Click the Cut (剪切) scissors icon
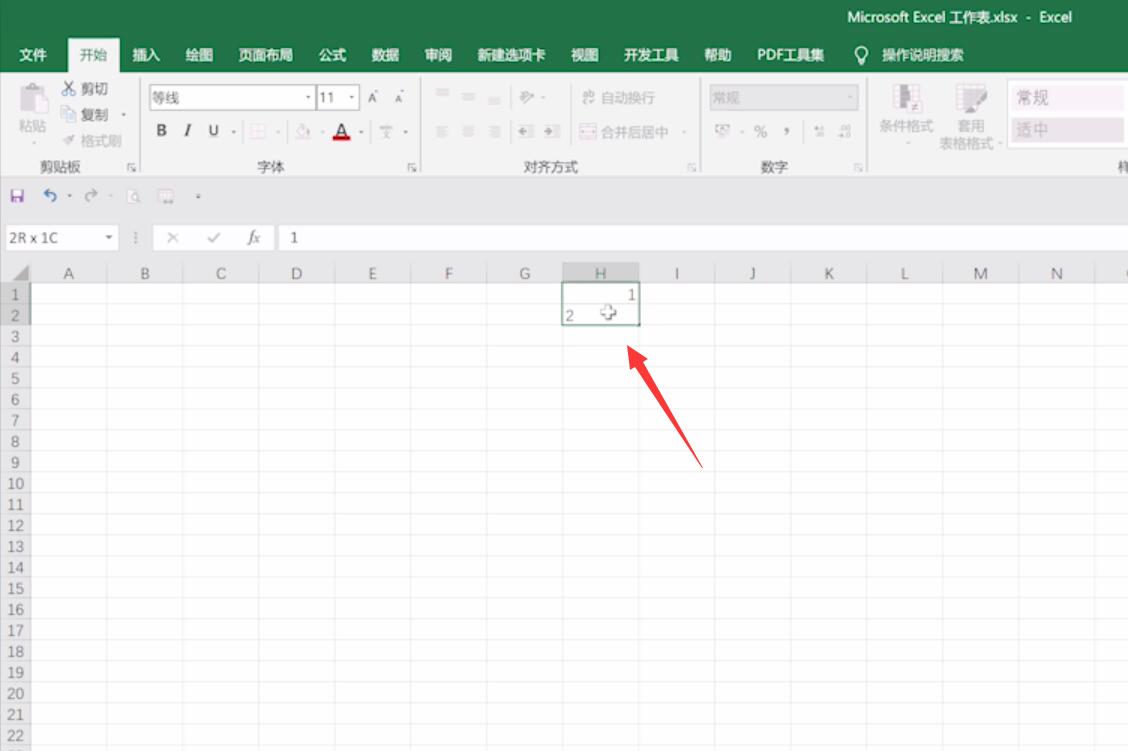1128x751 pixels. (68, 88)
